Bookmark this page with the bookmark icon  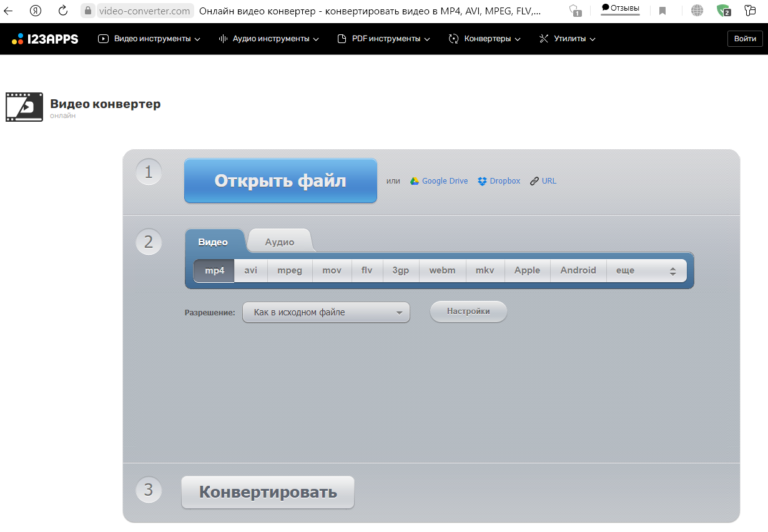tap(662, 11)
